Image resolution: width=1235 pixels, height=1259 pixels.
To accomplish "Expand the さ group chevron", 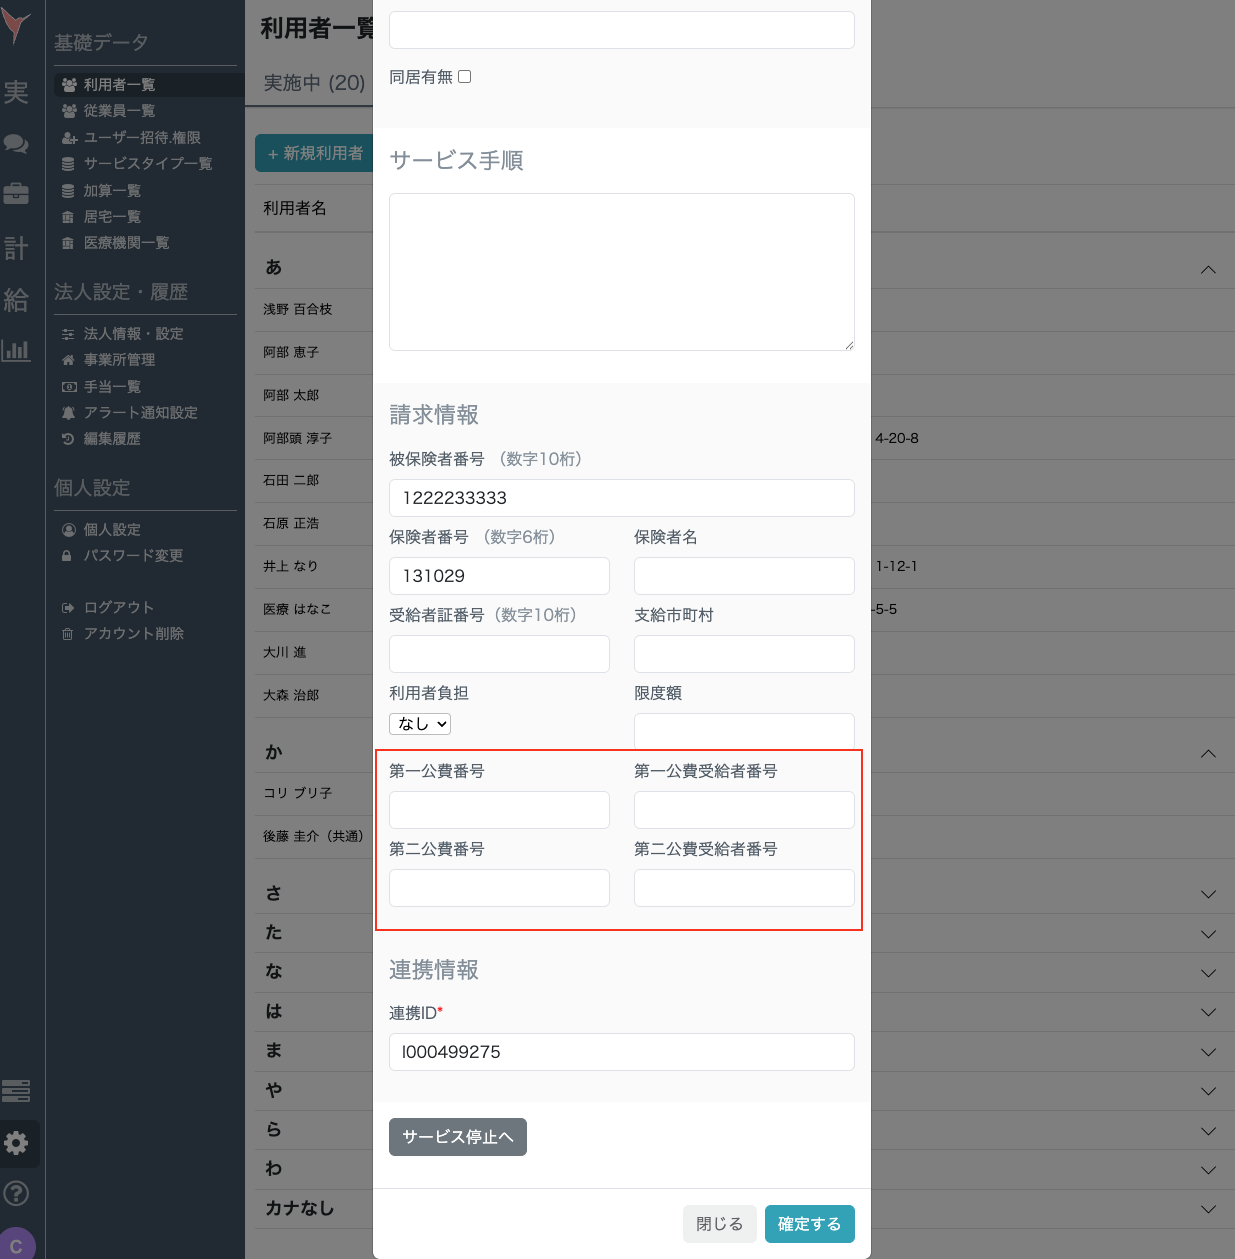I will click(x=1208, y=894).
